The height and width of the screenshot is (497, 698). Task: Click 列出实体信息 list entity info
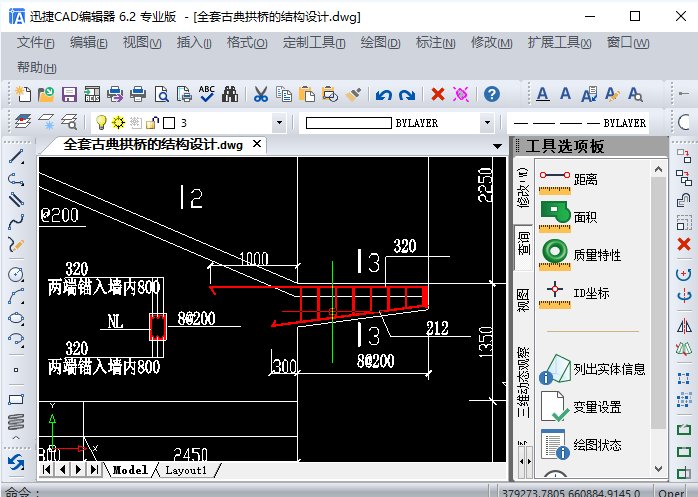(x=592, y=369)
